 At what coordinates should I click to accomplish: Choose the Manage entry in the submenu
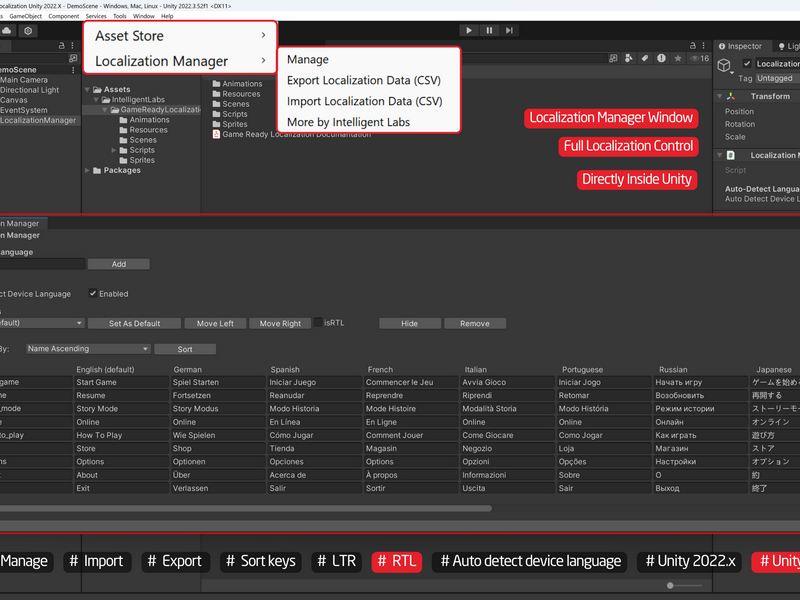[308, 60]
